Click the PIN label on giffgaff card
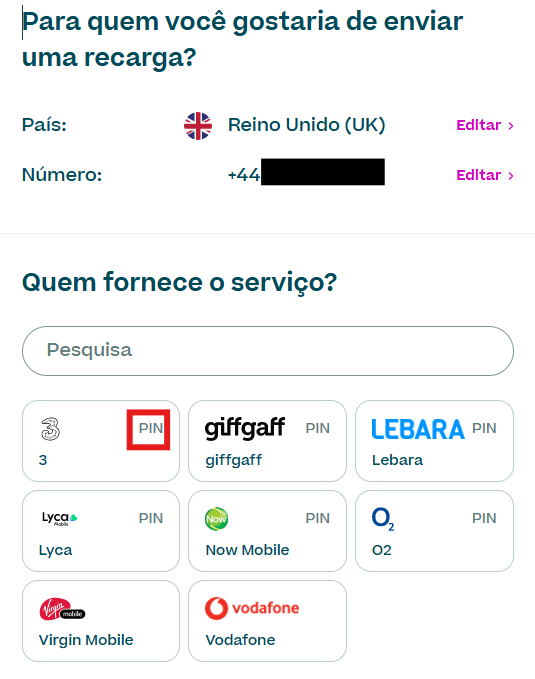Screen dimensions: 535x679 pos(318,428)
